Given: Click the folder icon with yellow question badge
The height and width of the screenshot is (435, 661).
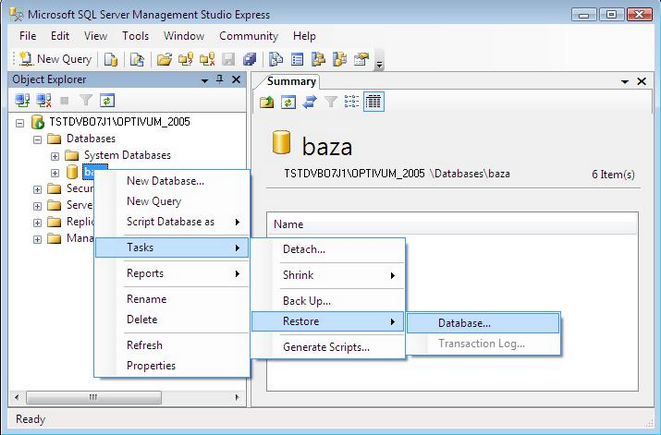Looking at the screenshot, I should tap(185, 59).
